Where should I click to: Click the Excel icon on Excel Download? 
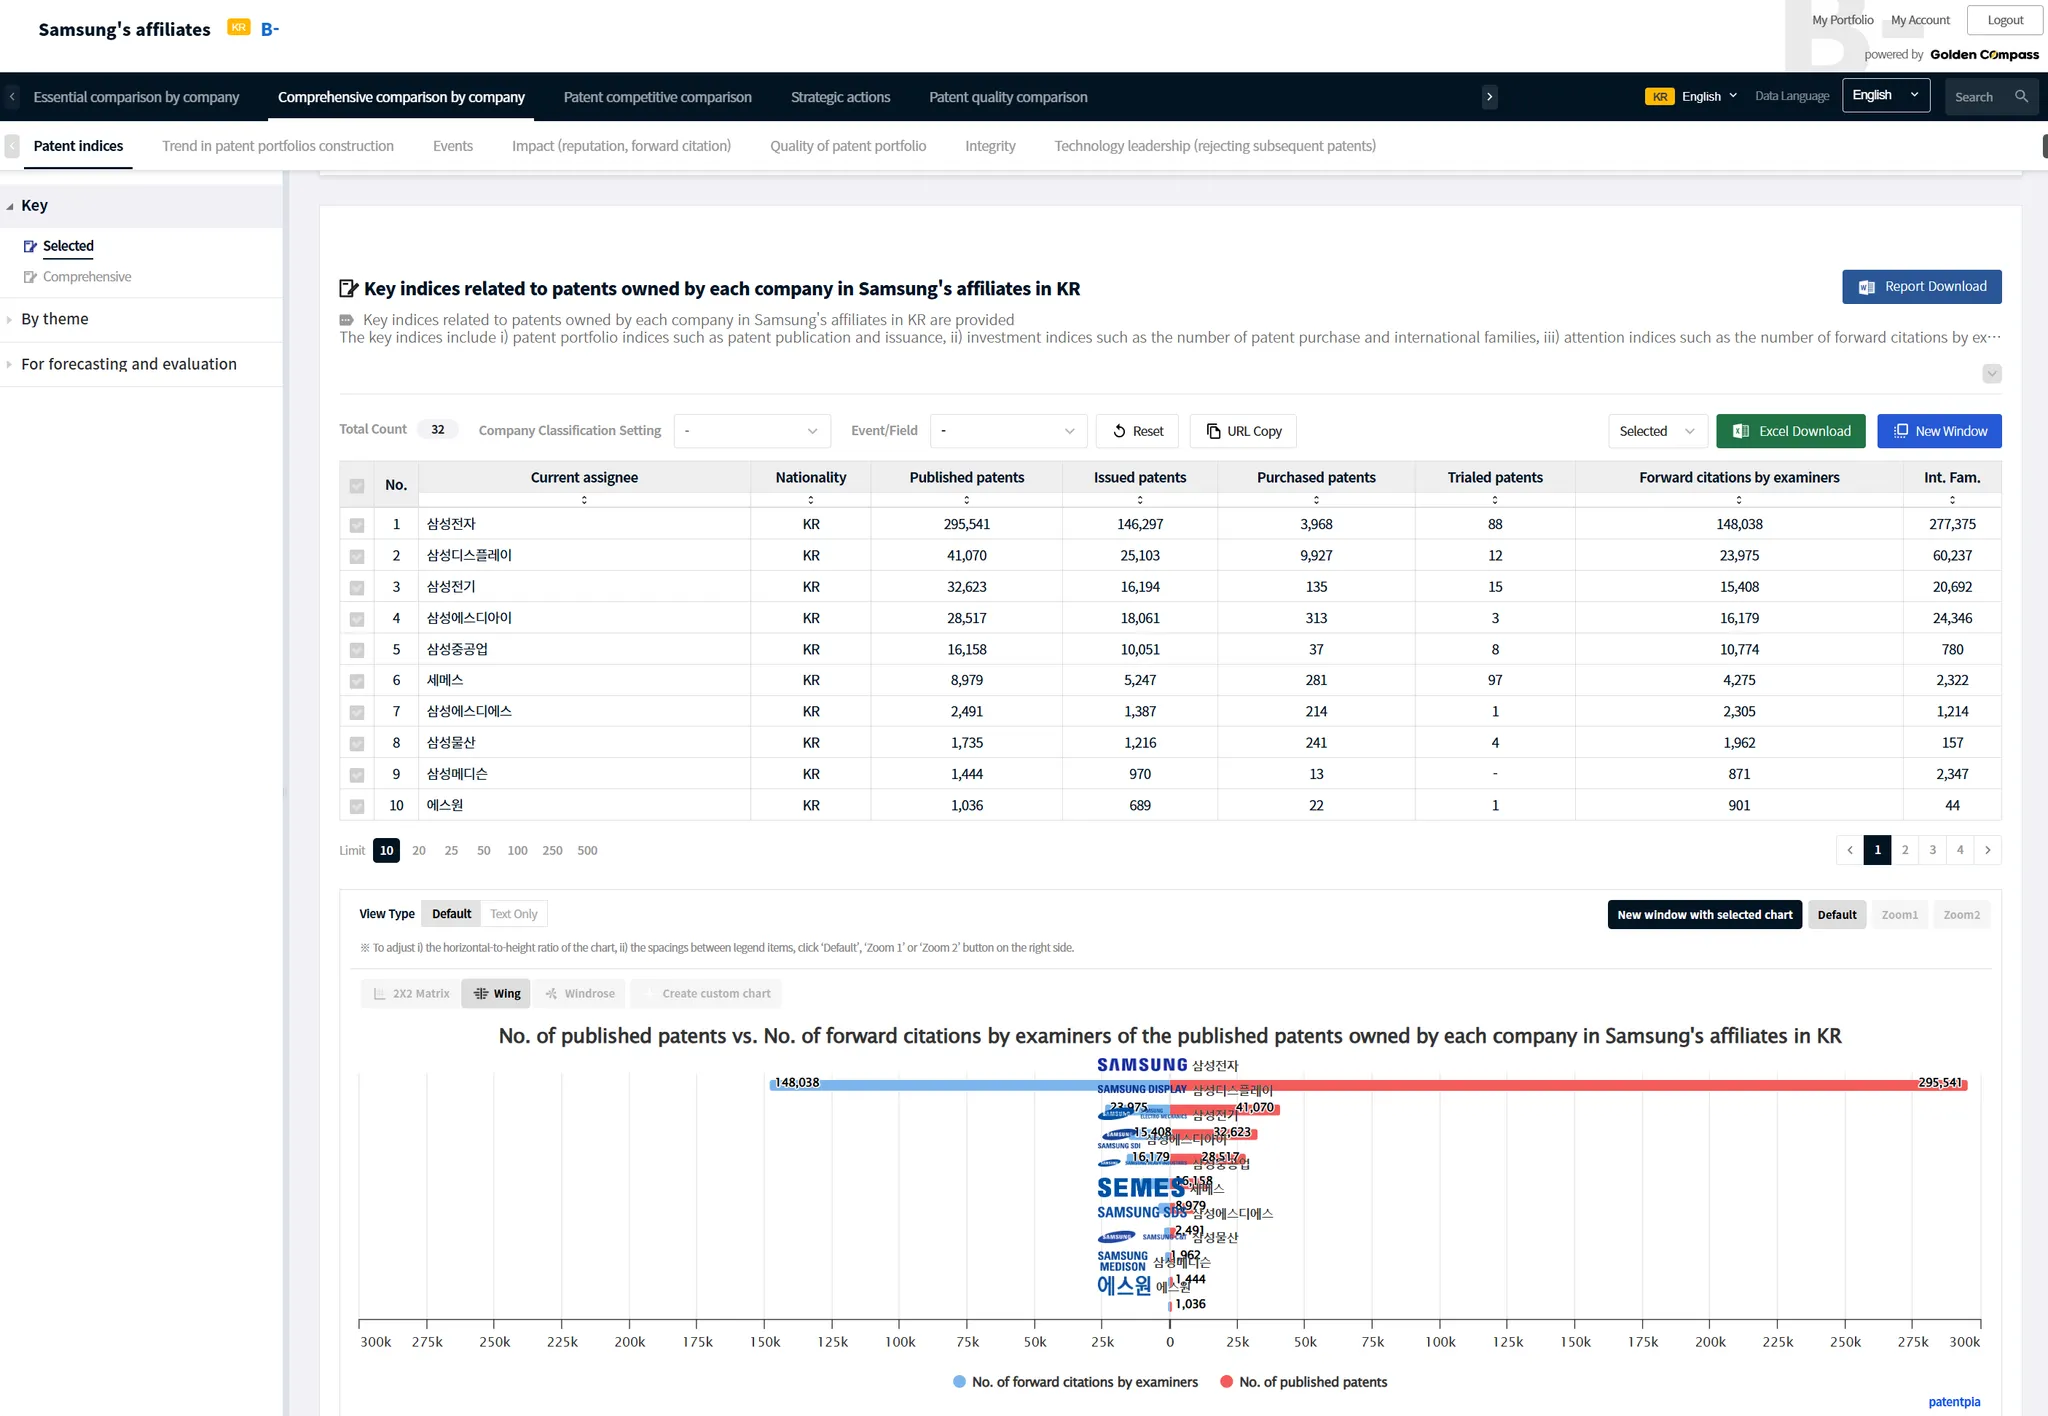1741,431
